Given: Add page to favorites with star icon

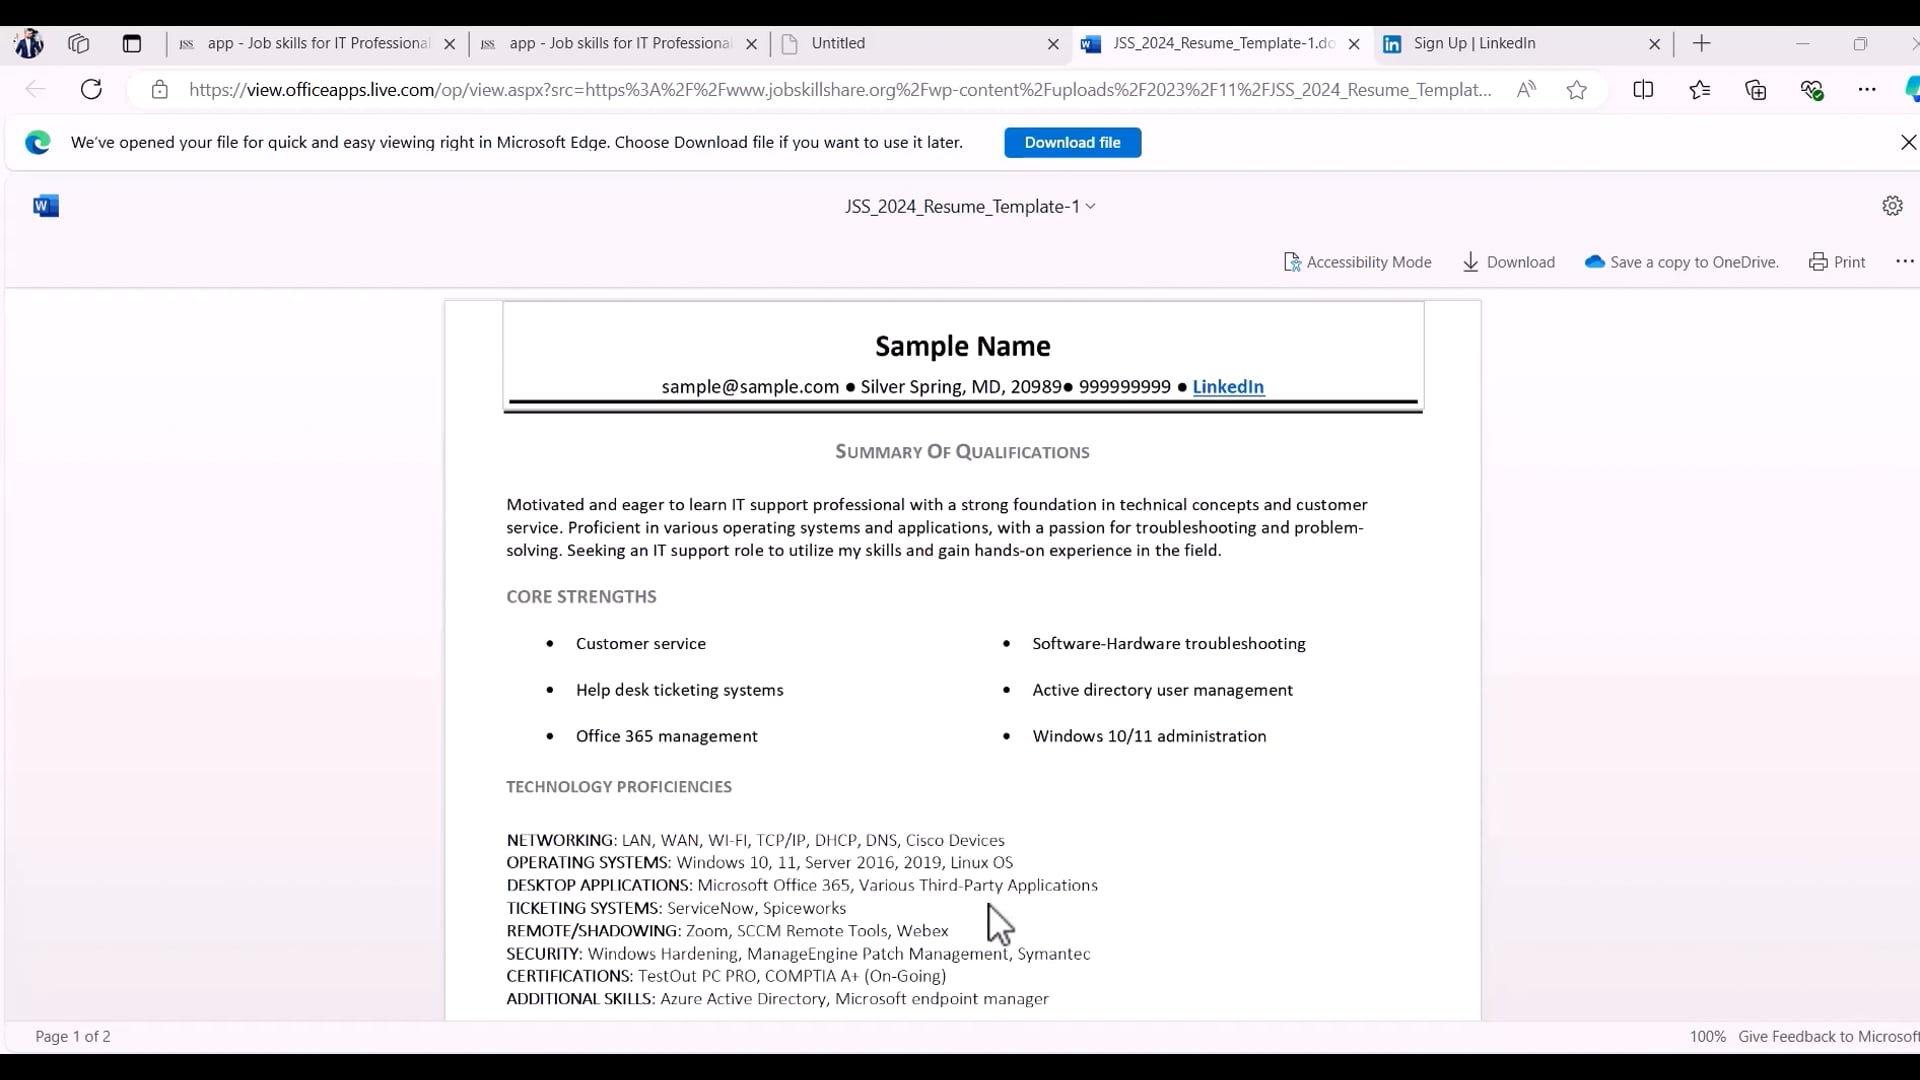Looking at the screenshot, I should point(1577,90).
